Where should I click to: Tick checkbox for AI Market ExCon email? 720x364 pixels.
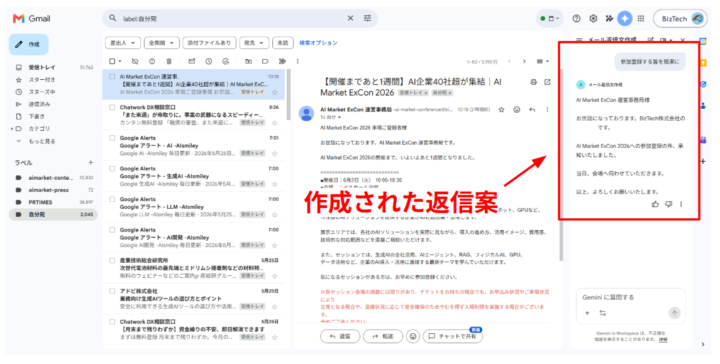(112, 77)
